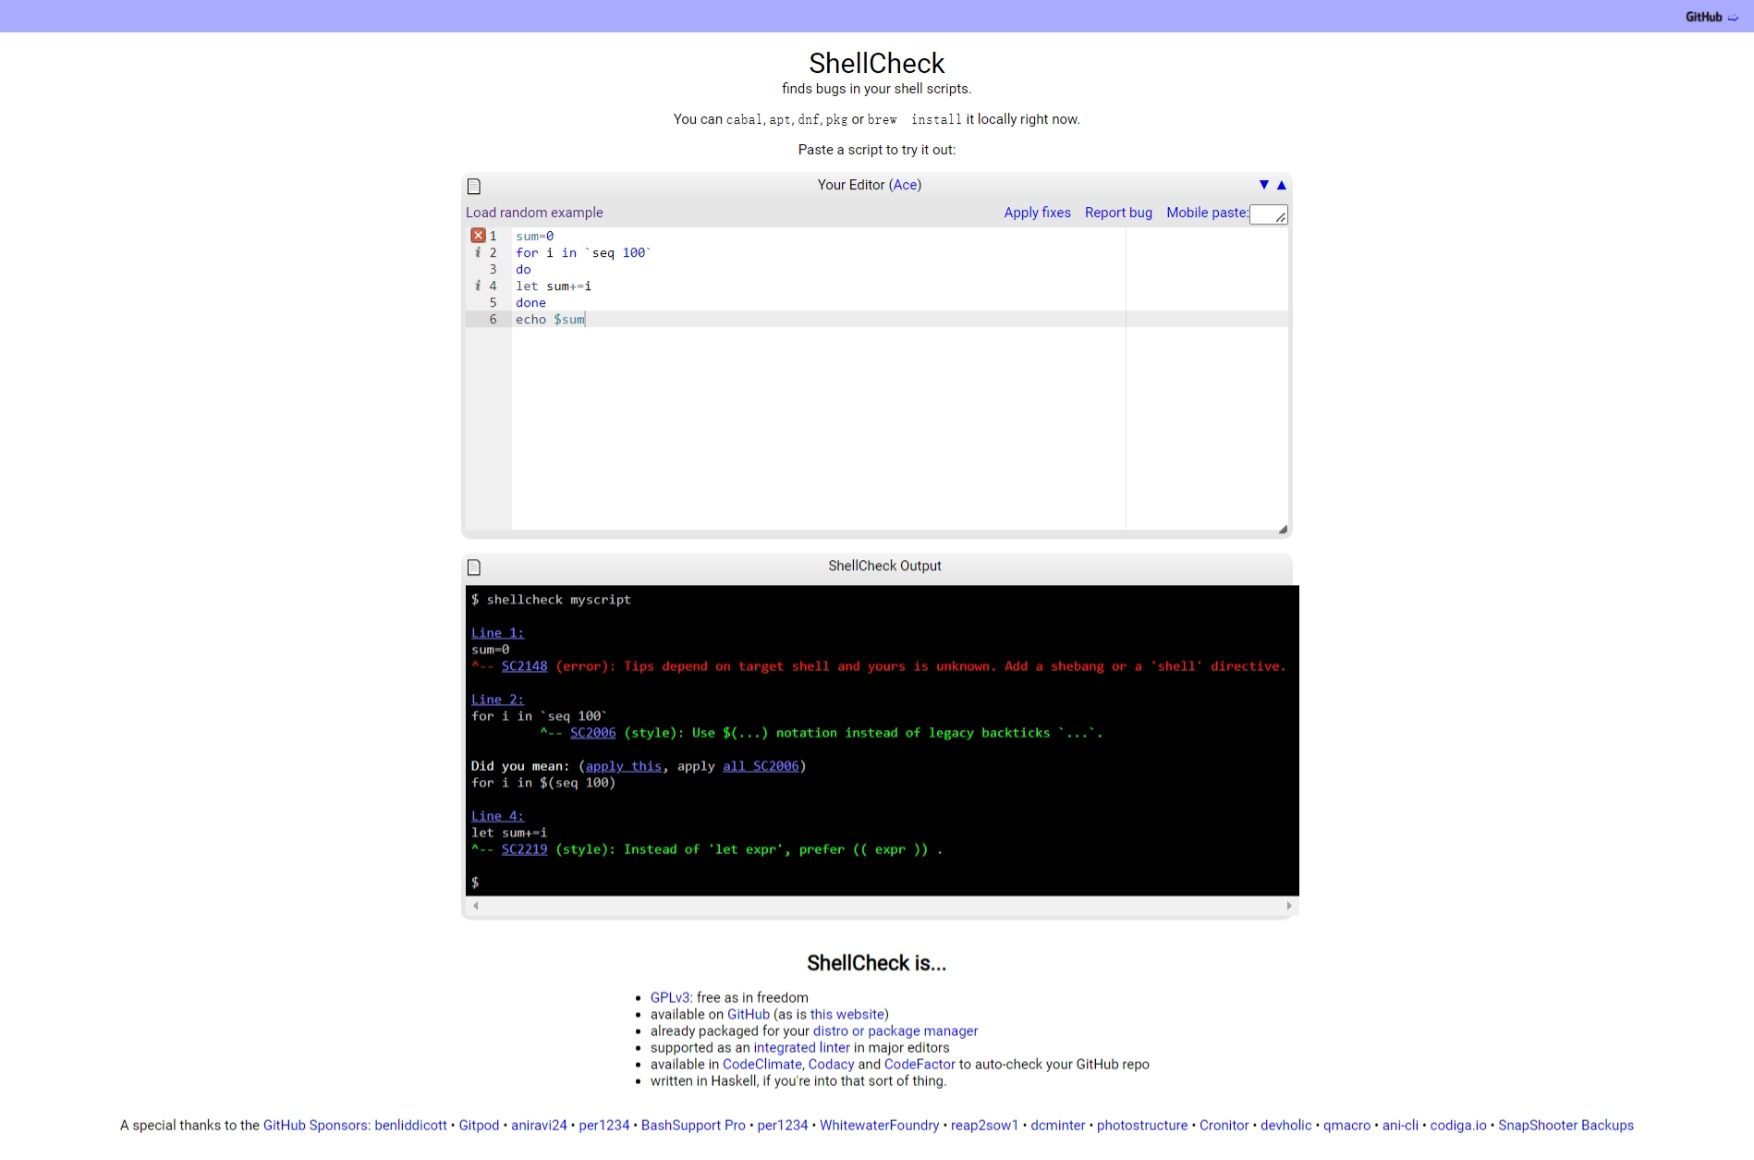
Task: Open the qmacro sponsor link
Action: point(1347,1126)
